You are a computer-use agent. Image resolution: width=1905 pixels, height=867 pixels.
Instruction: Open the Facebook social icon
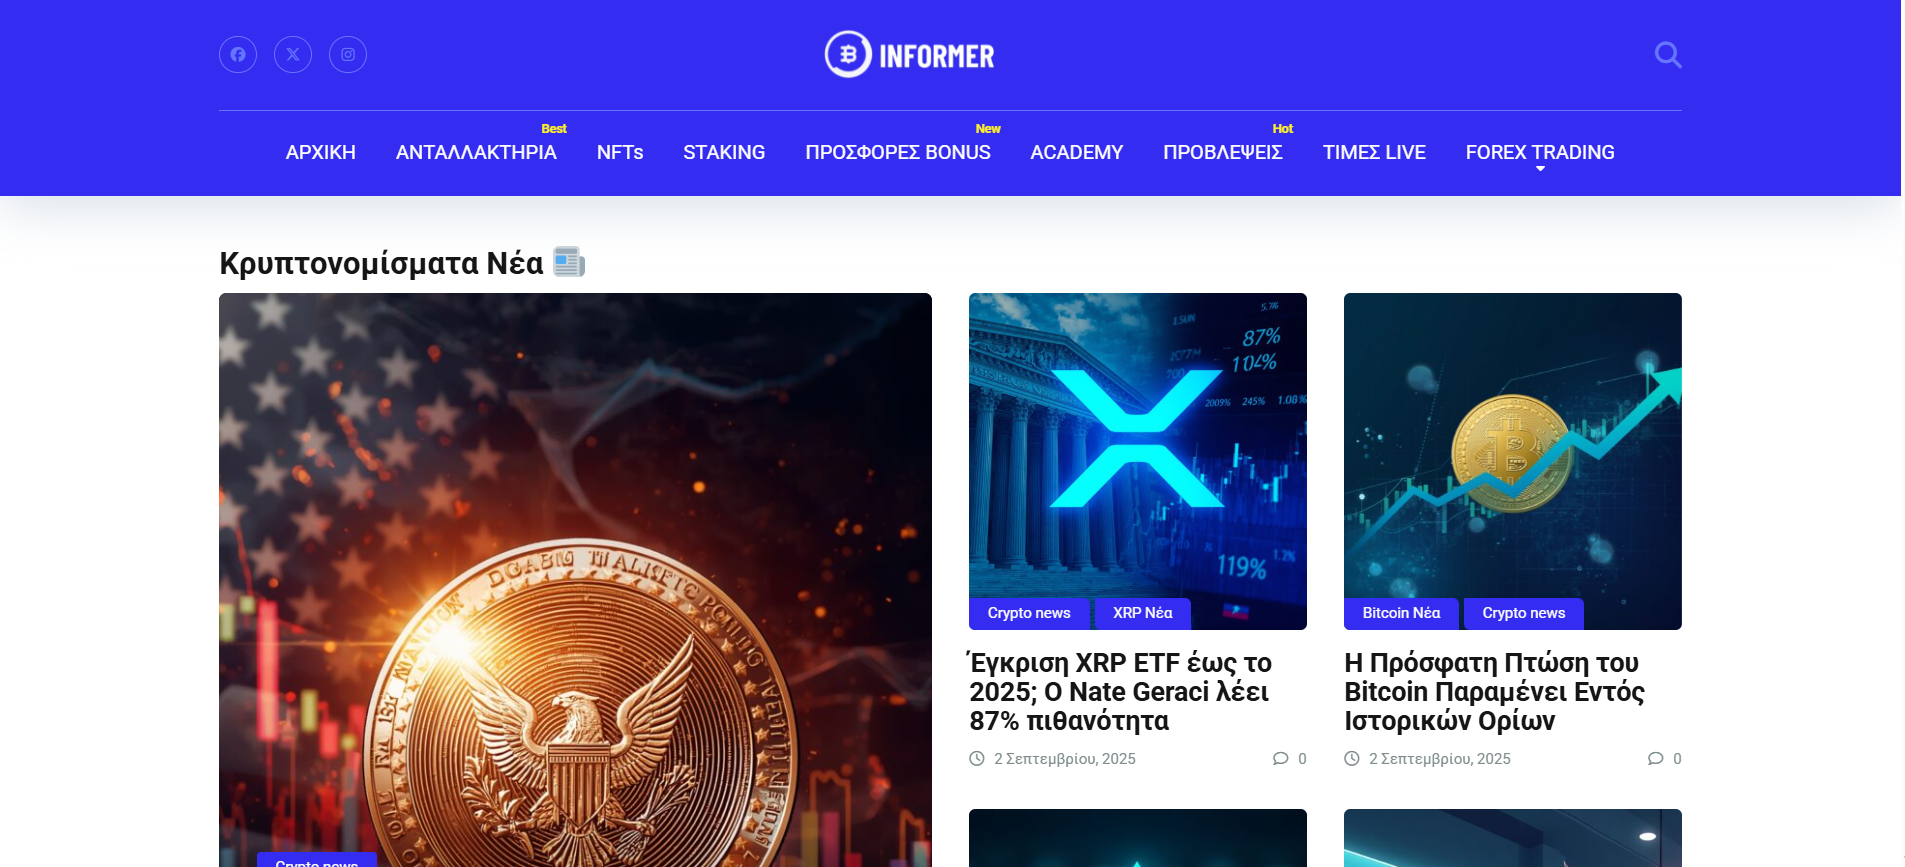click(x=238, y=54)
